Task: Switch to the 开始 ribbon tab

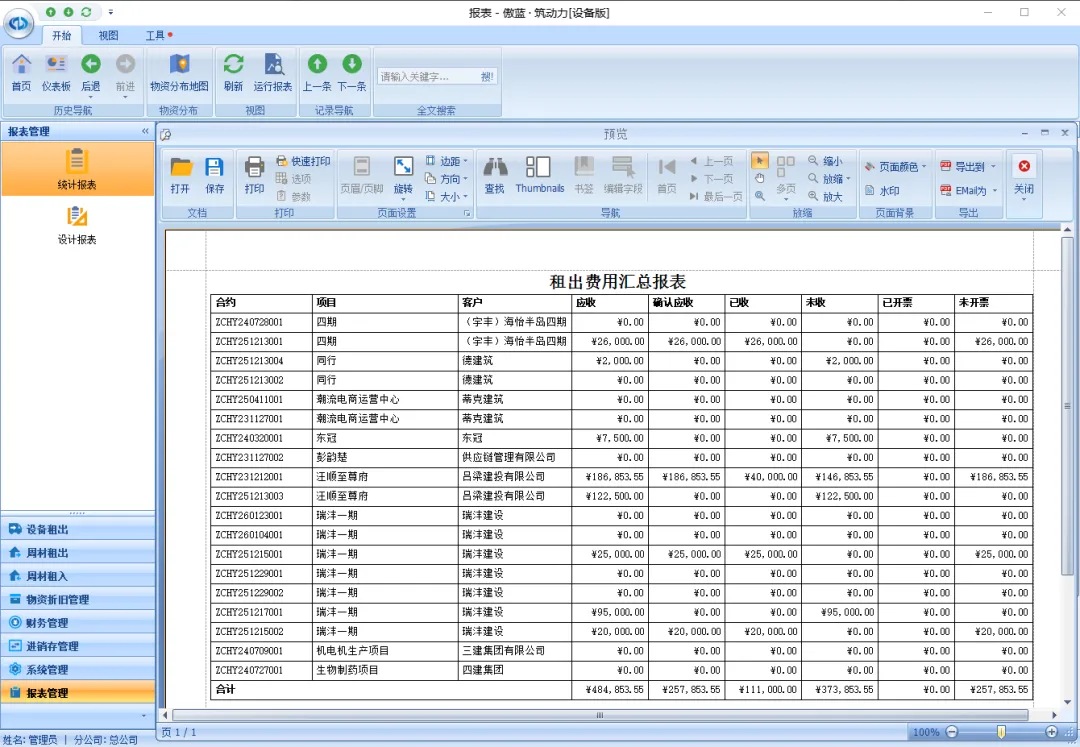Action: coord(61,35)
